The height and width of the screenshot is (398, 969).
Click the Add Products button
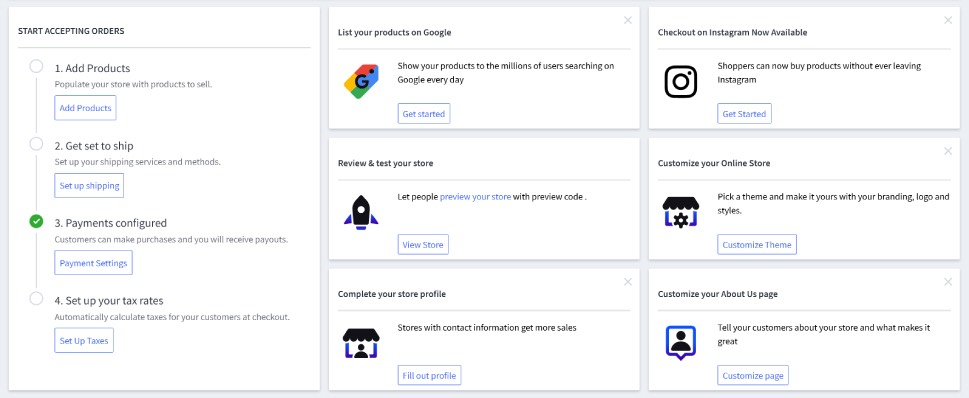click(x=85, y=108)
